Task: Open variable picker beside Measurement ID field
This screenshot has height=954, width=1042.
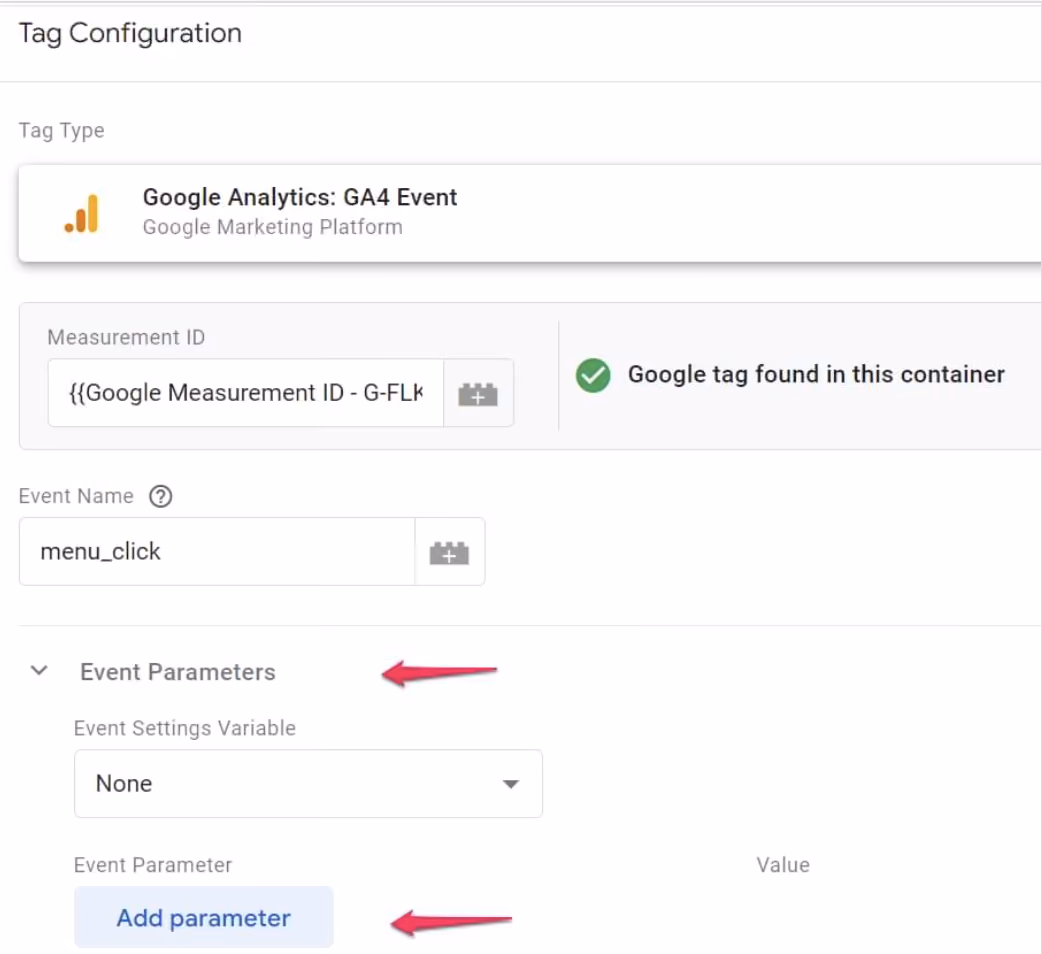Action: [478, 393]
